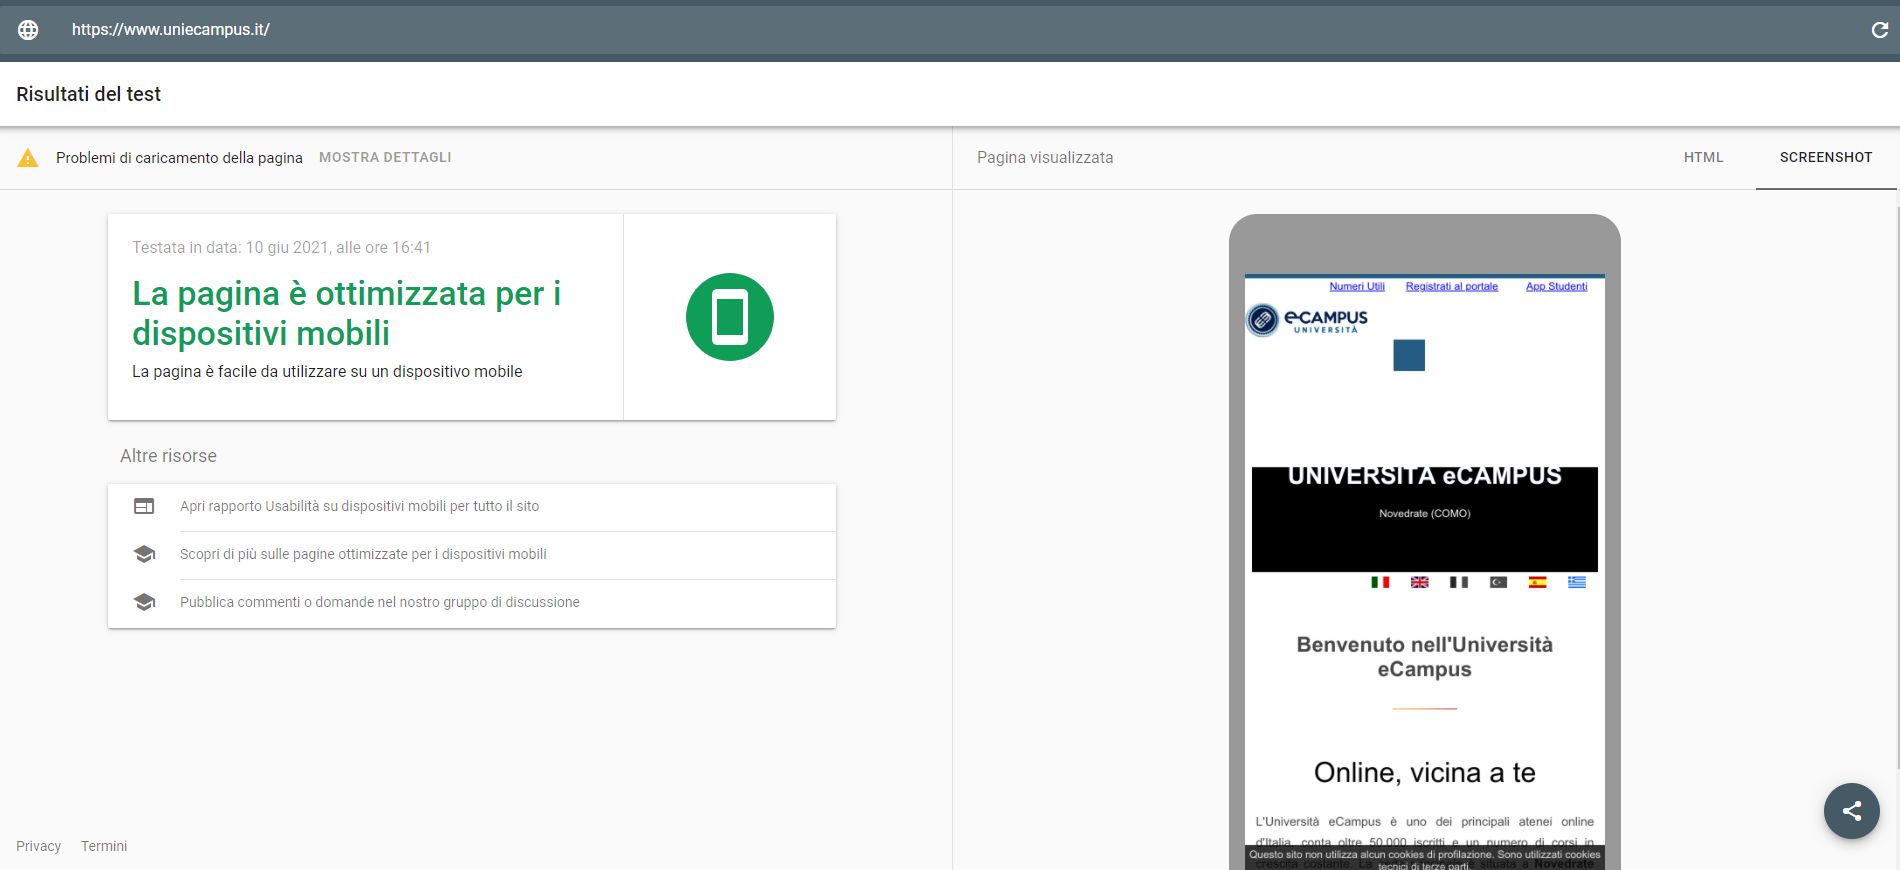
Task: Expand details with MOSTRA DETTAGLI
Action: [x=385, y=158]
